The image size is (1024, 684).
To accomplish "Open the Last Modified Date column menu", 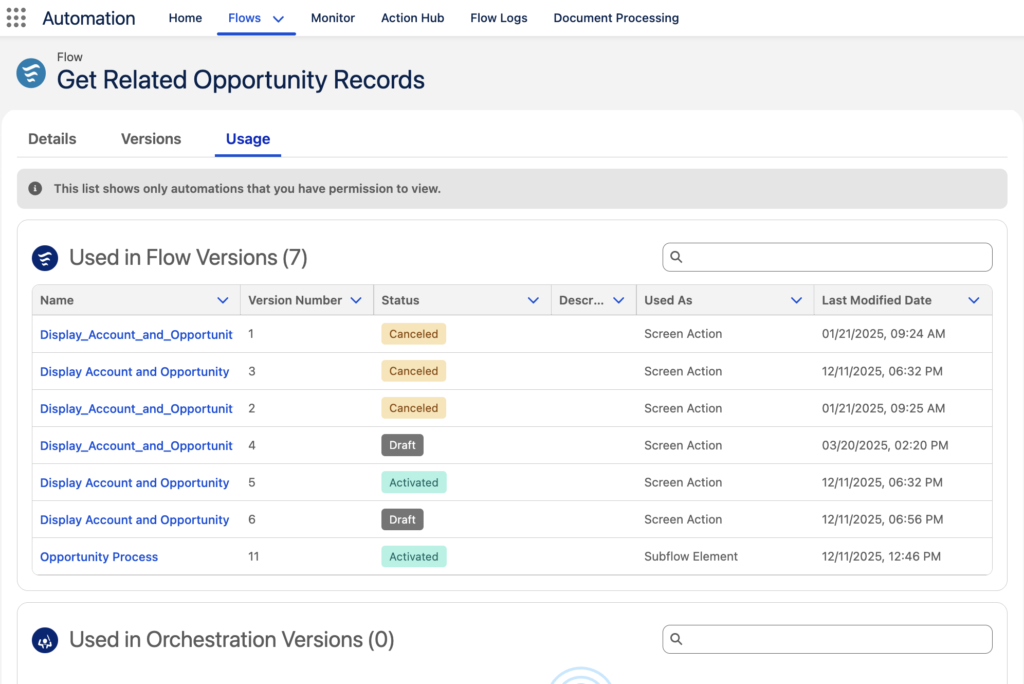I will (973, 300).
